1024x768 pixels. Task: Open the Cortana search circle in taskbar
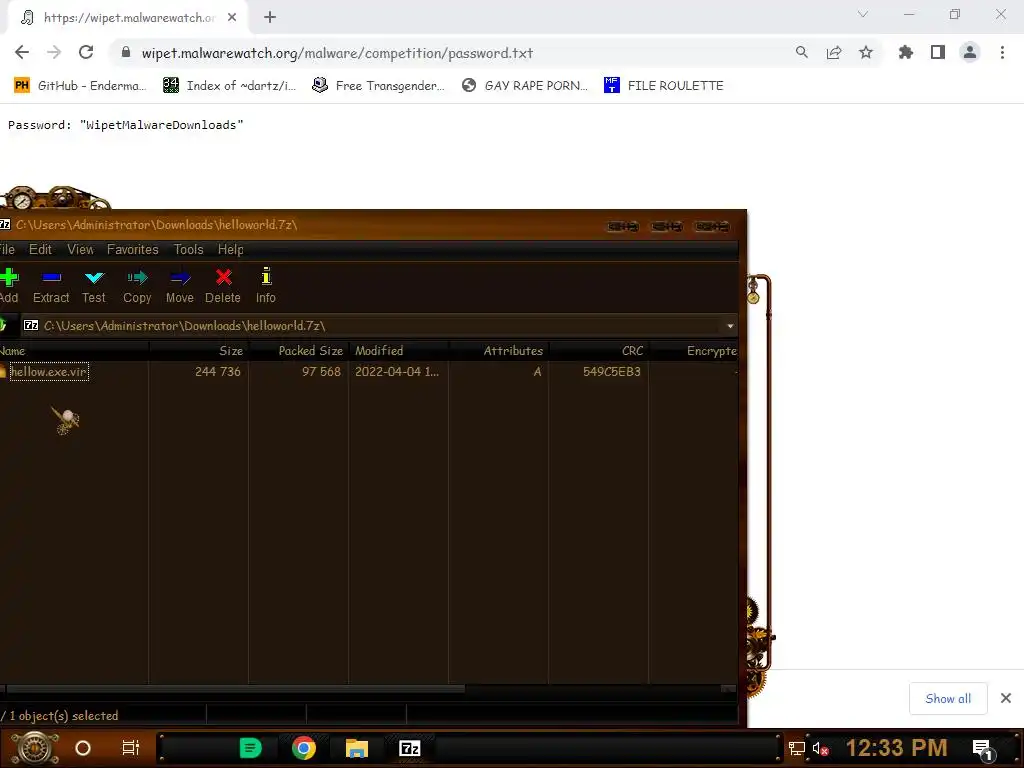tap(83, 748)
